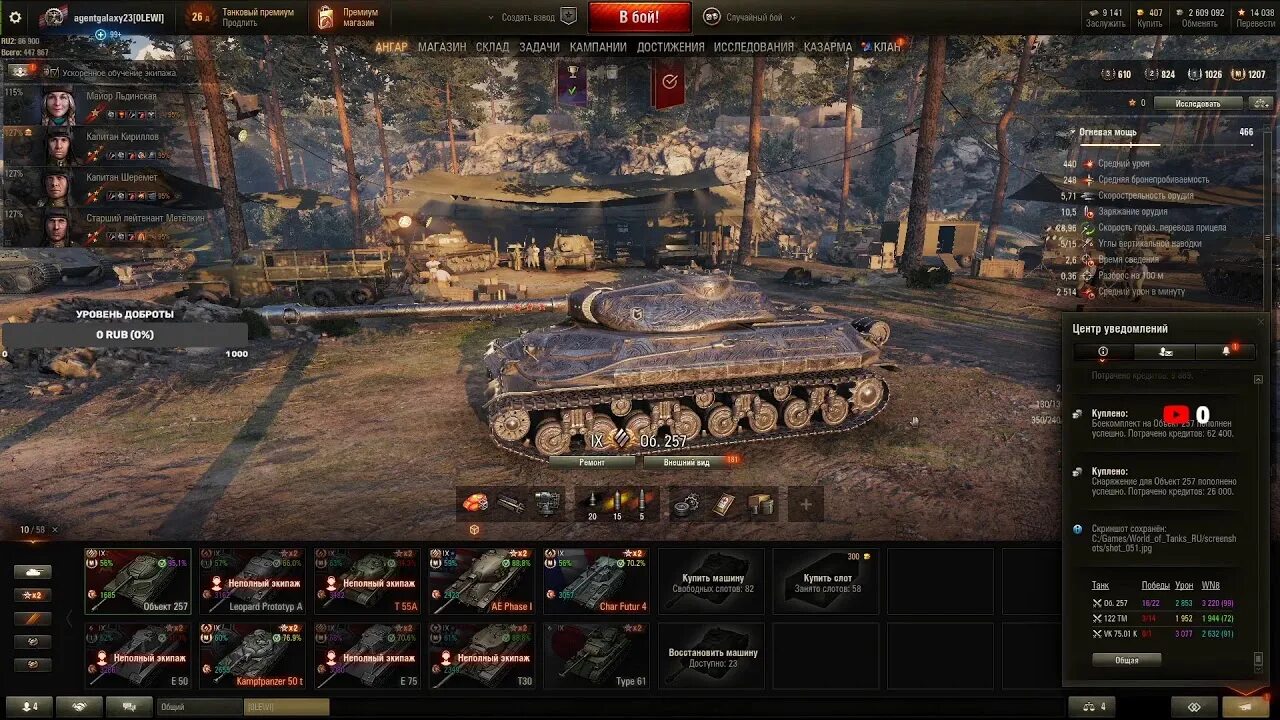The height and width of the screenshot is (720, 1280).
Task: Open the invitations tab in notification center
Action: click(1165, 351)
